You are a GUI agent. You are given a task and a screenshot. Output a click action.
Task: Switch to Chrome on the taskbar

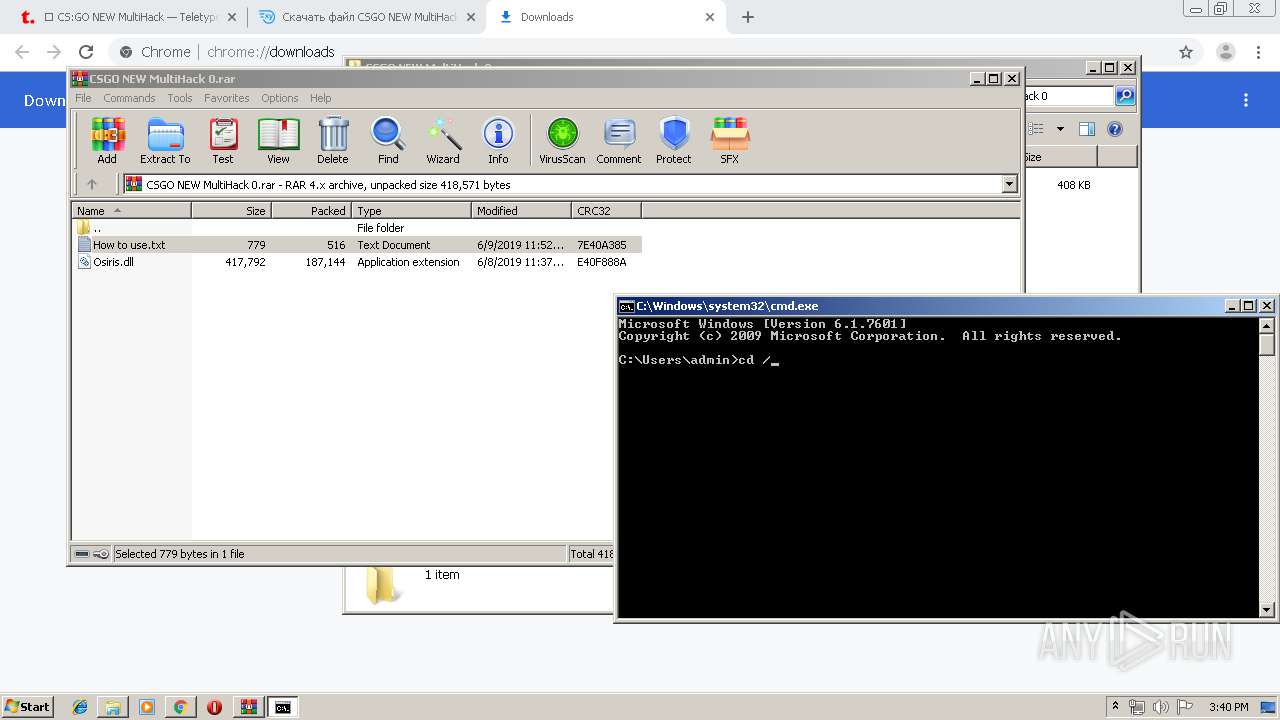(x=180, y=707)
